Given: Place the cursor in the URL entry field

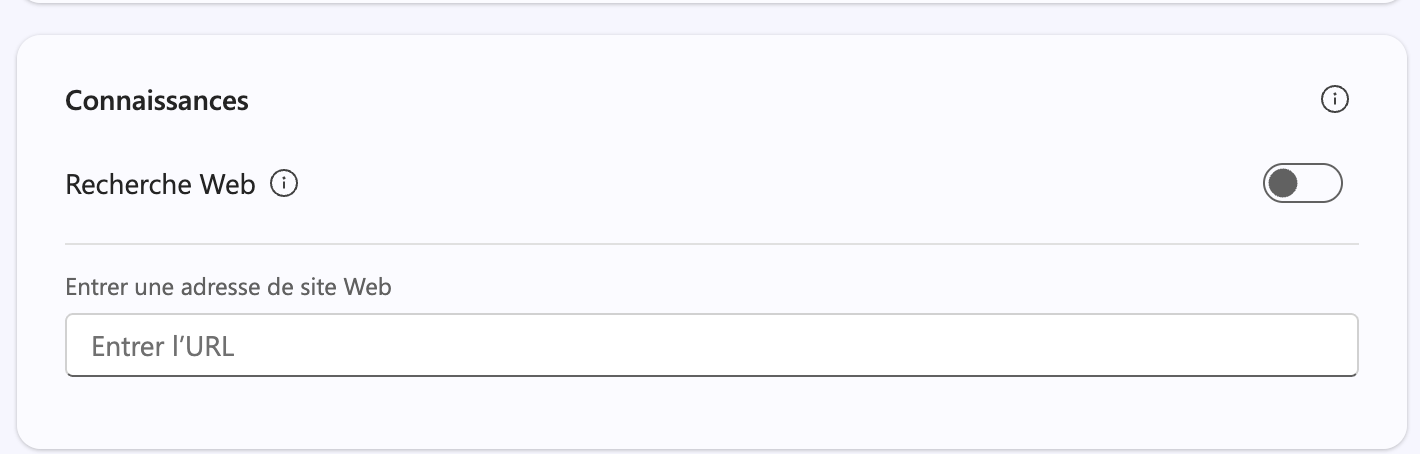Looking at the screenshot, I should pos(711,346).
